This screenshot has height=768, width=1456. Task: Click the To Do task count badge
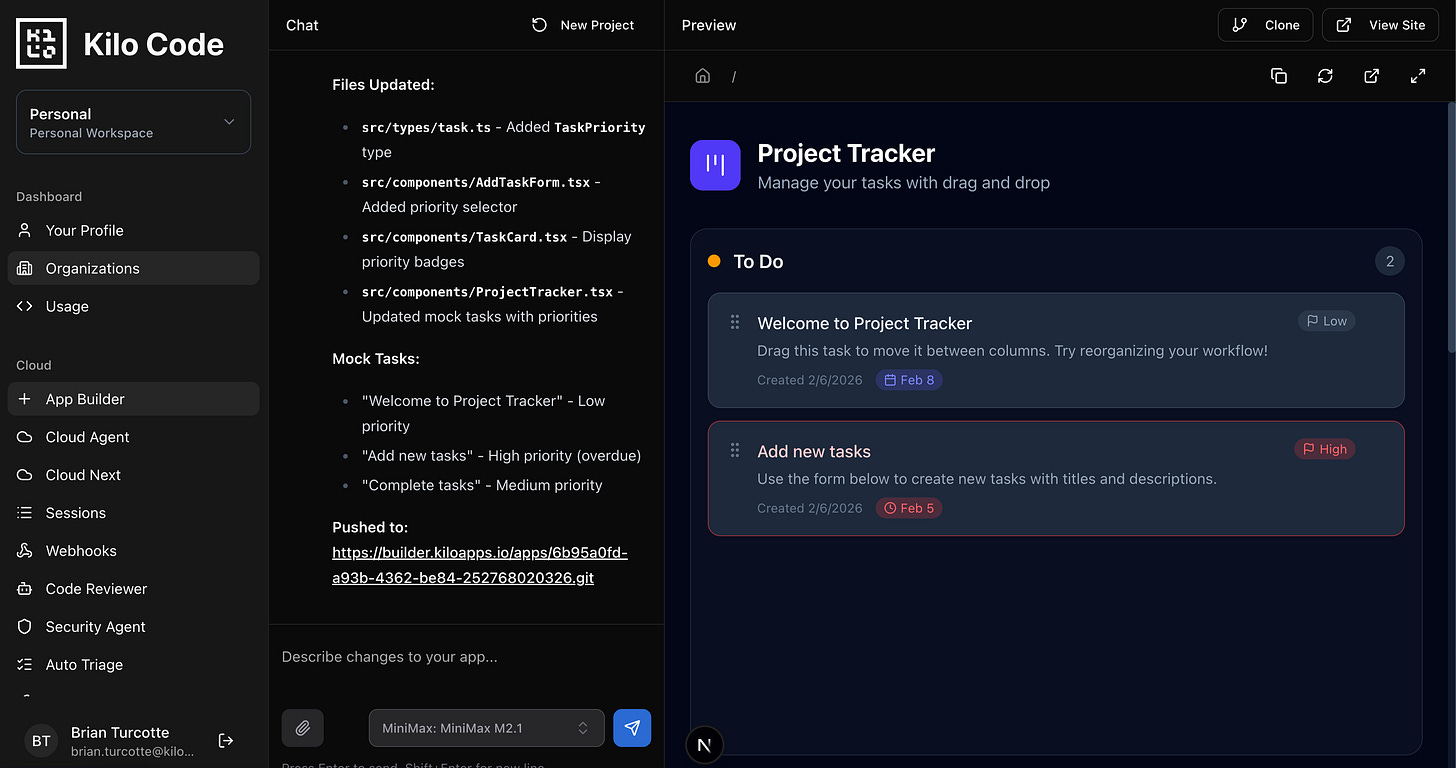point(1390,261)
